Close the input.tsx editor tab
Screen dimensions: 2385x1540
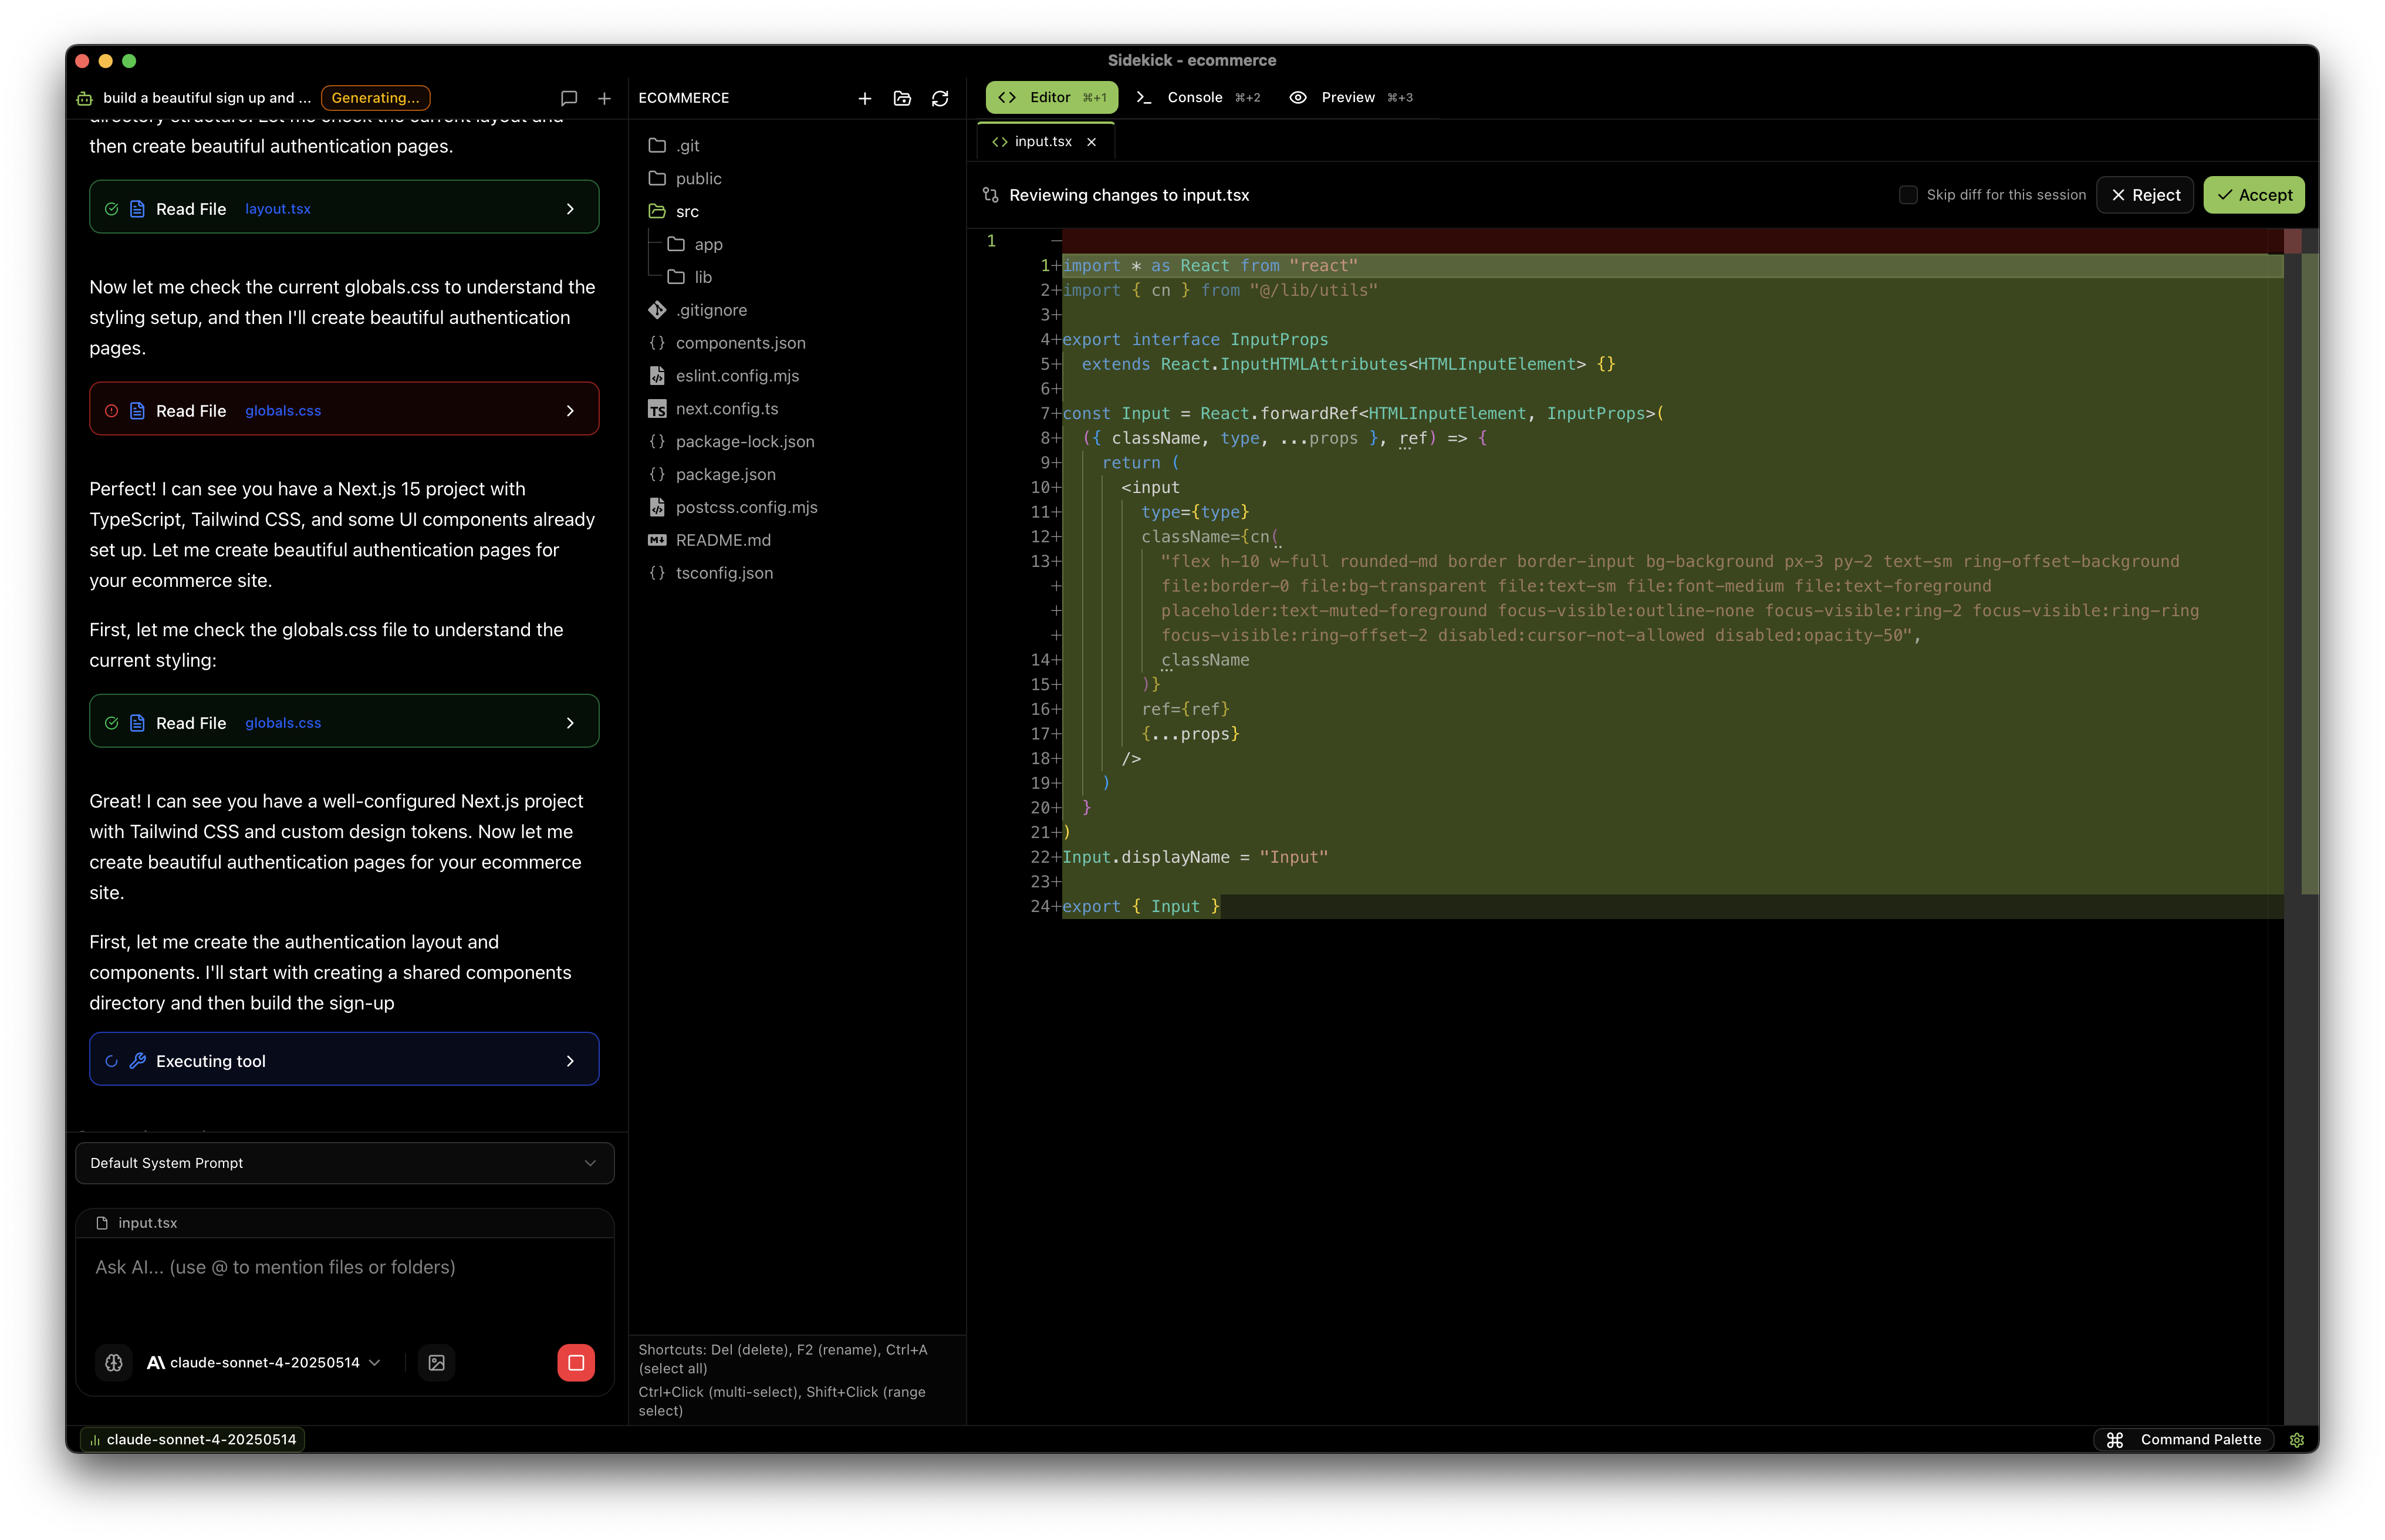point(1092,142)
